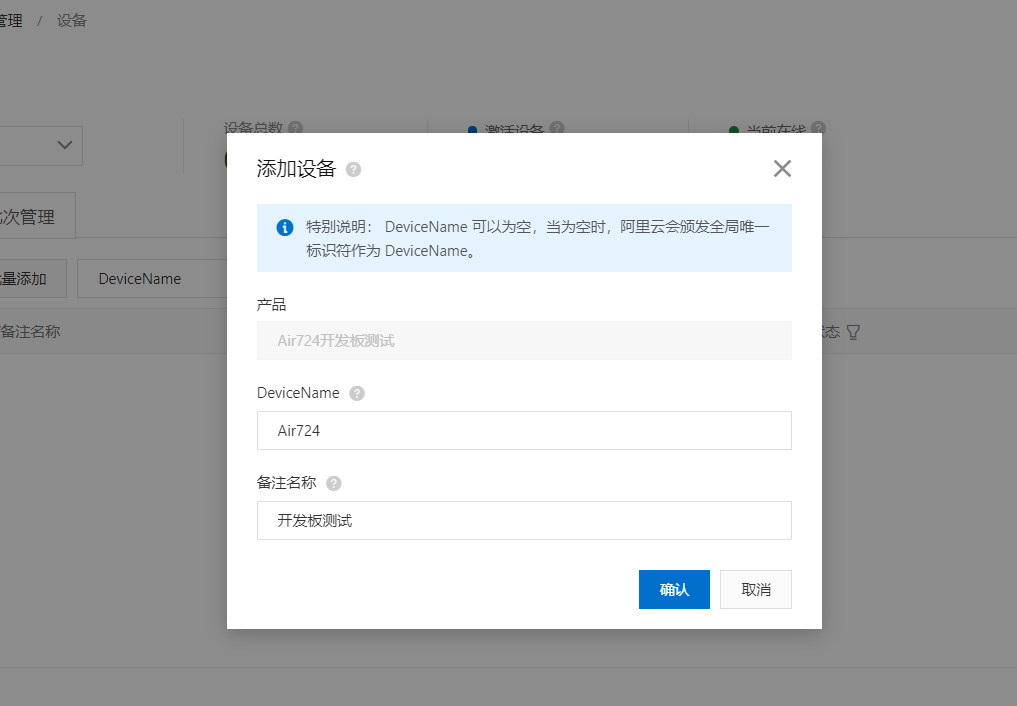Click the help icon beside DeviceName label
The image size is (1017, 706).
(357, 393)
